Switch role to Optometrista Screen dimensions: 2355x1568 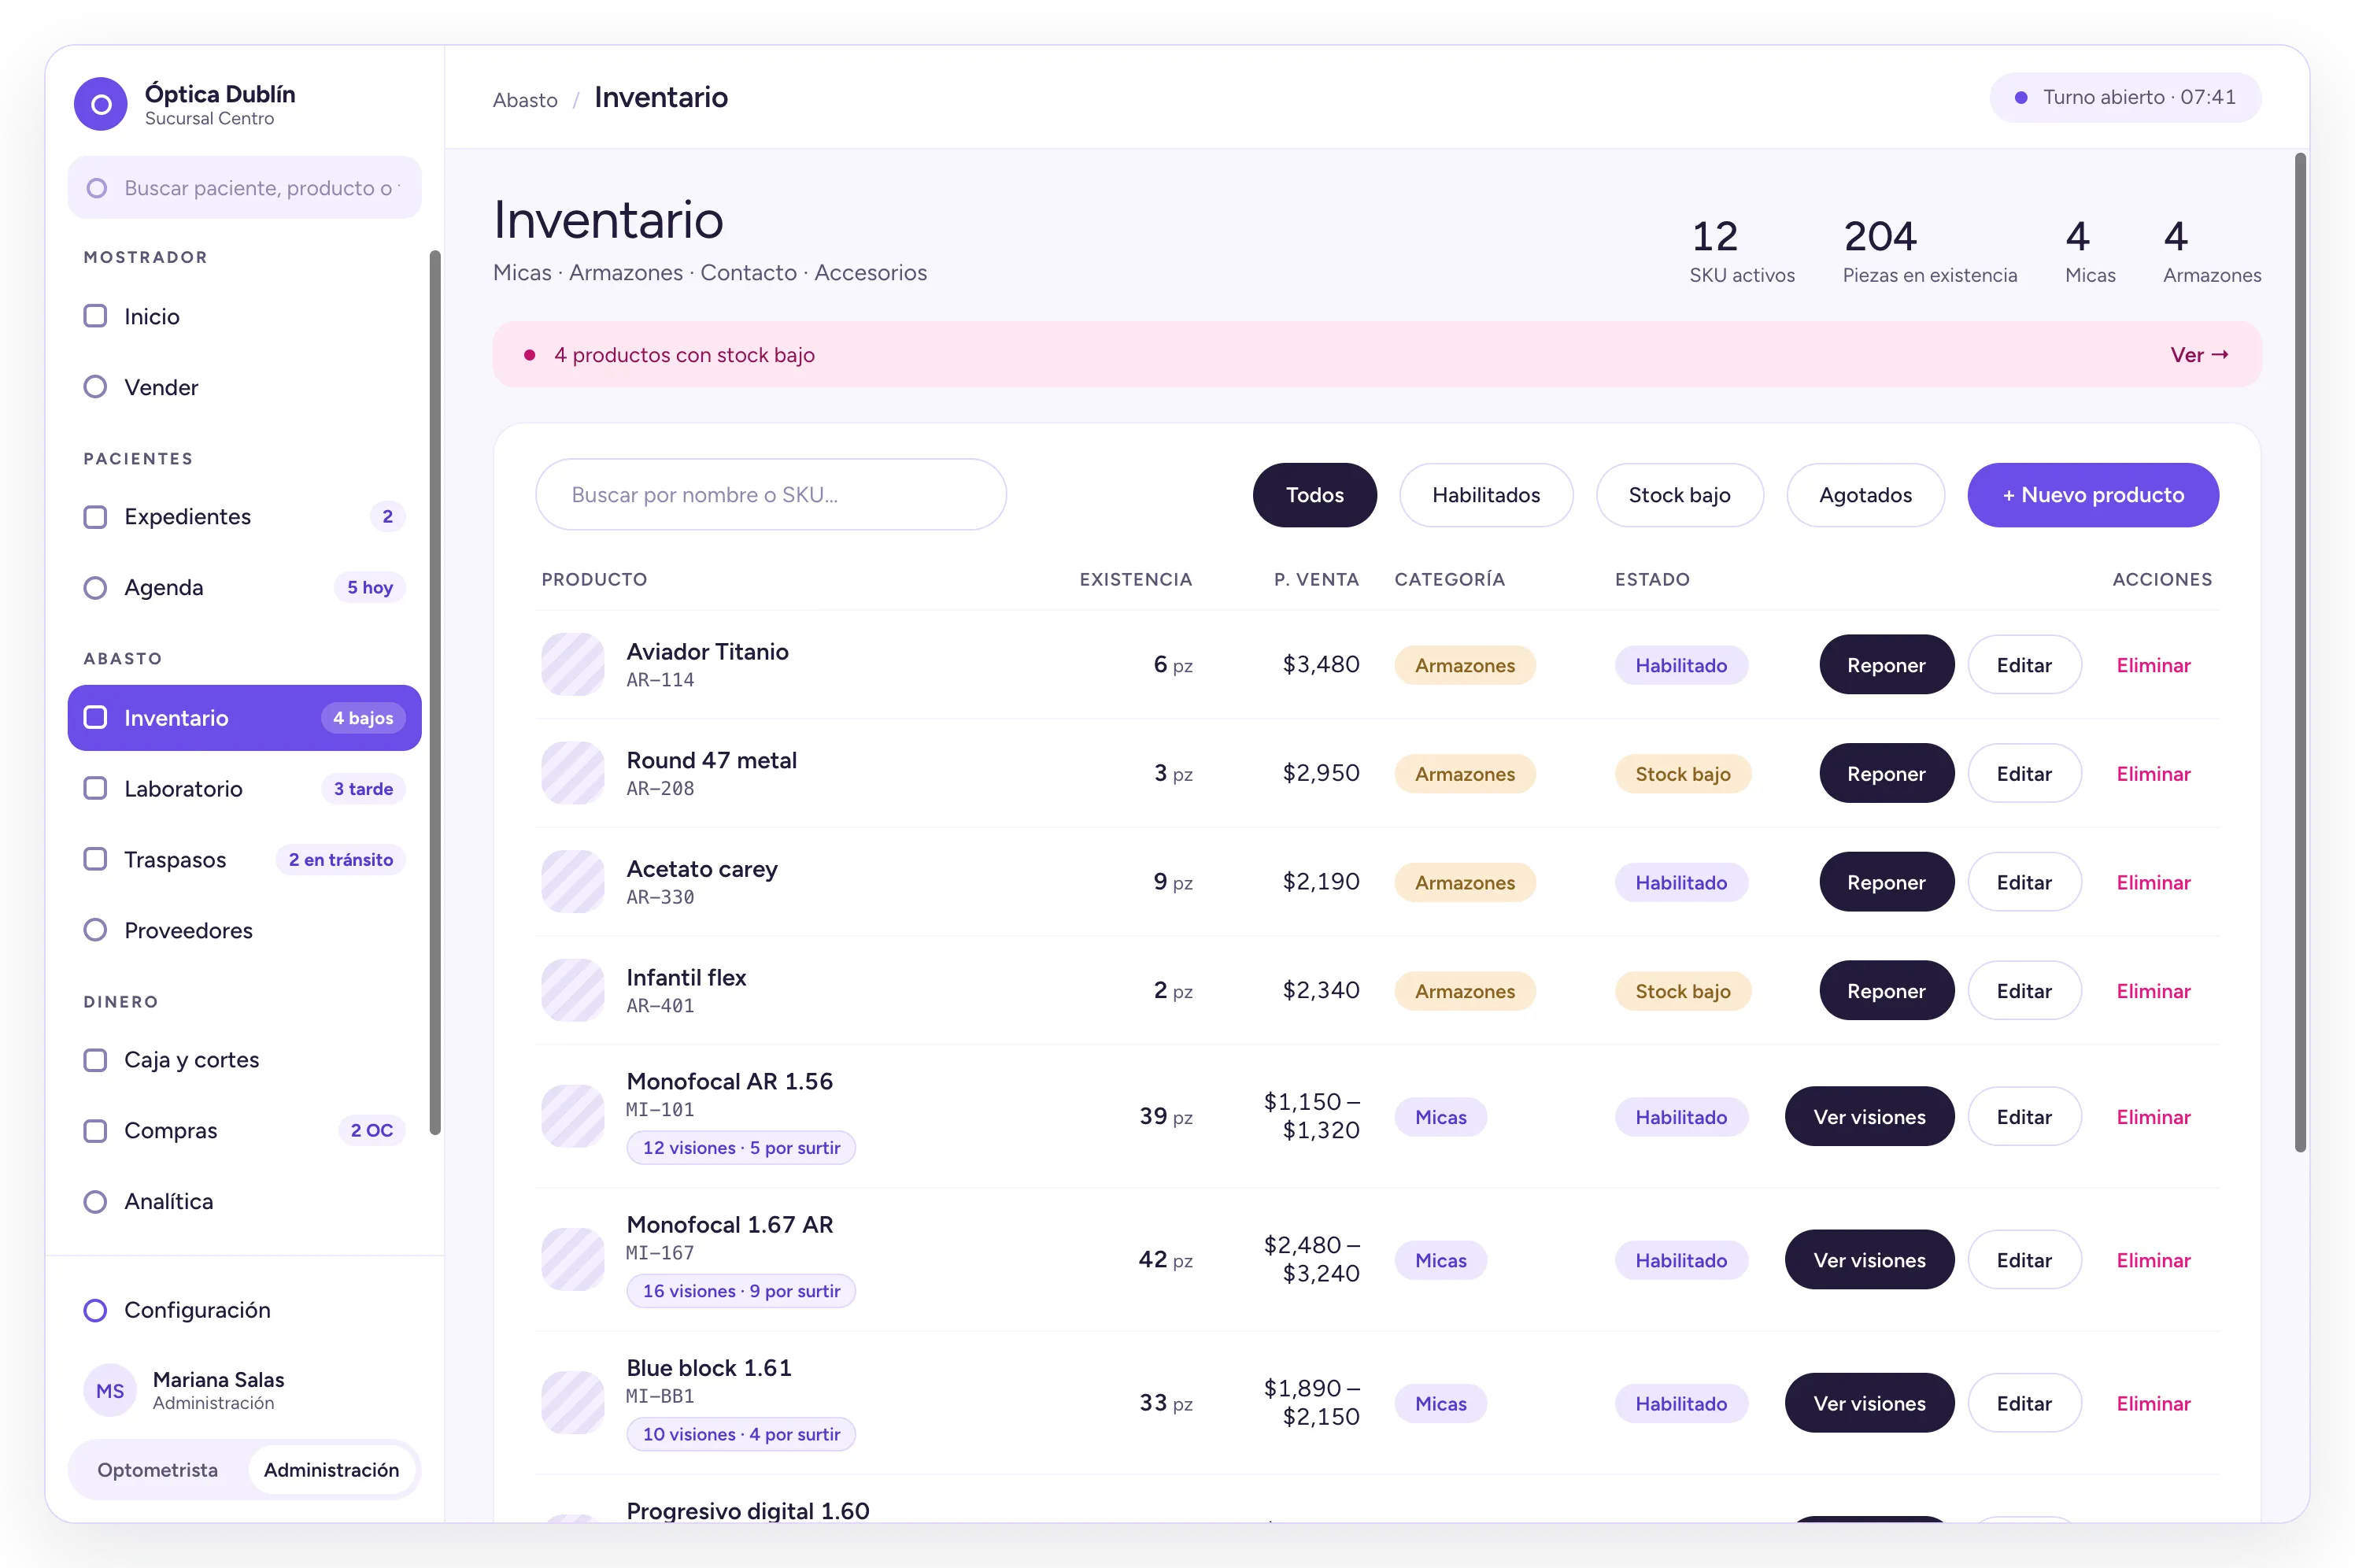point(157,1470)
